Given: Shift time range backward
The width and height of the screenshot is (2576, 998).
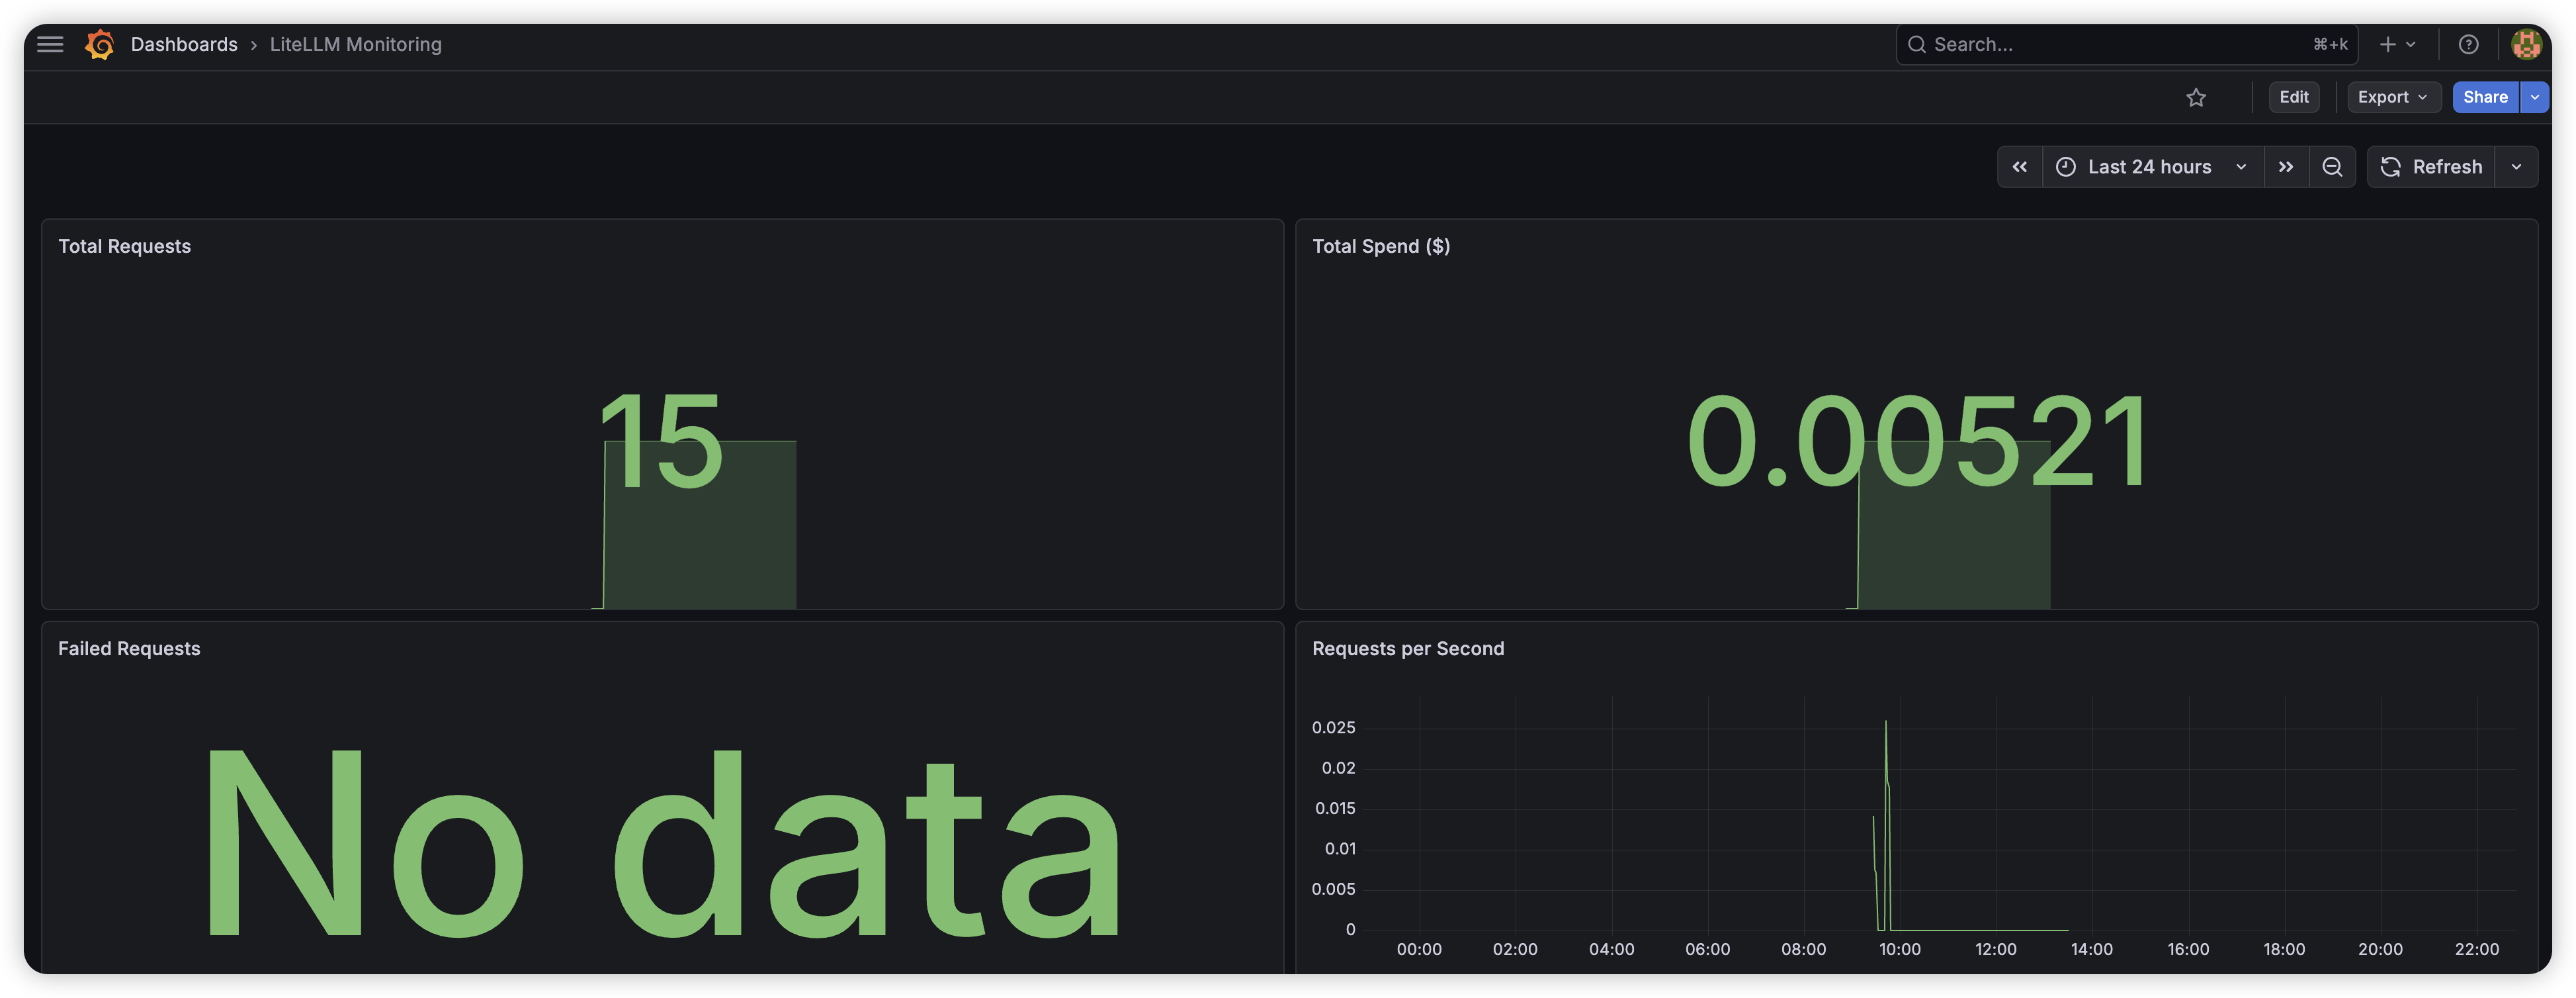Looking at the screenshot, I should point(2019,167).
